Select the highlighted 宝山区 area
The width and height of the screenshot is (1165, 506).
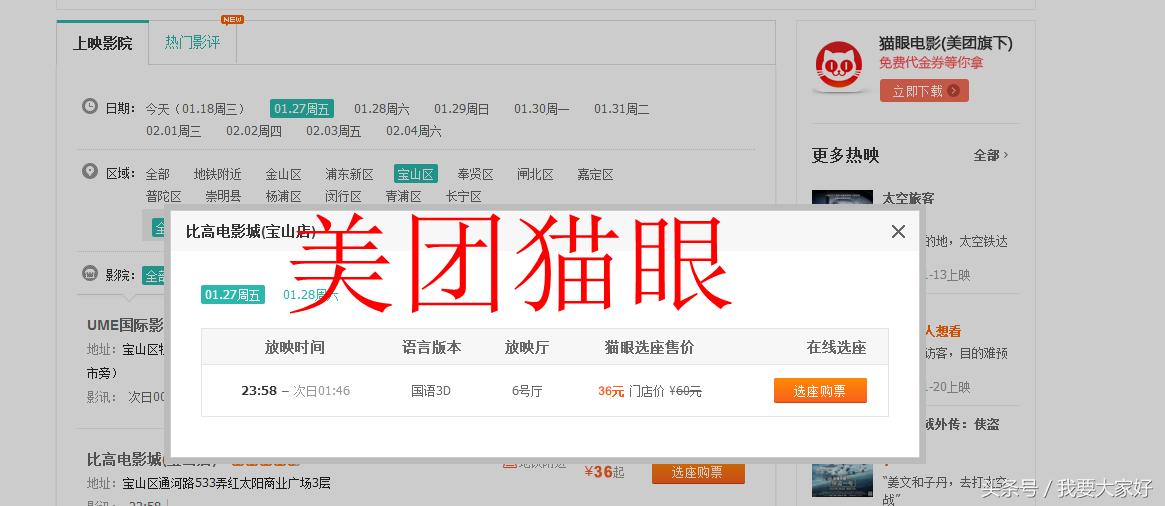tap(415, 175)
